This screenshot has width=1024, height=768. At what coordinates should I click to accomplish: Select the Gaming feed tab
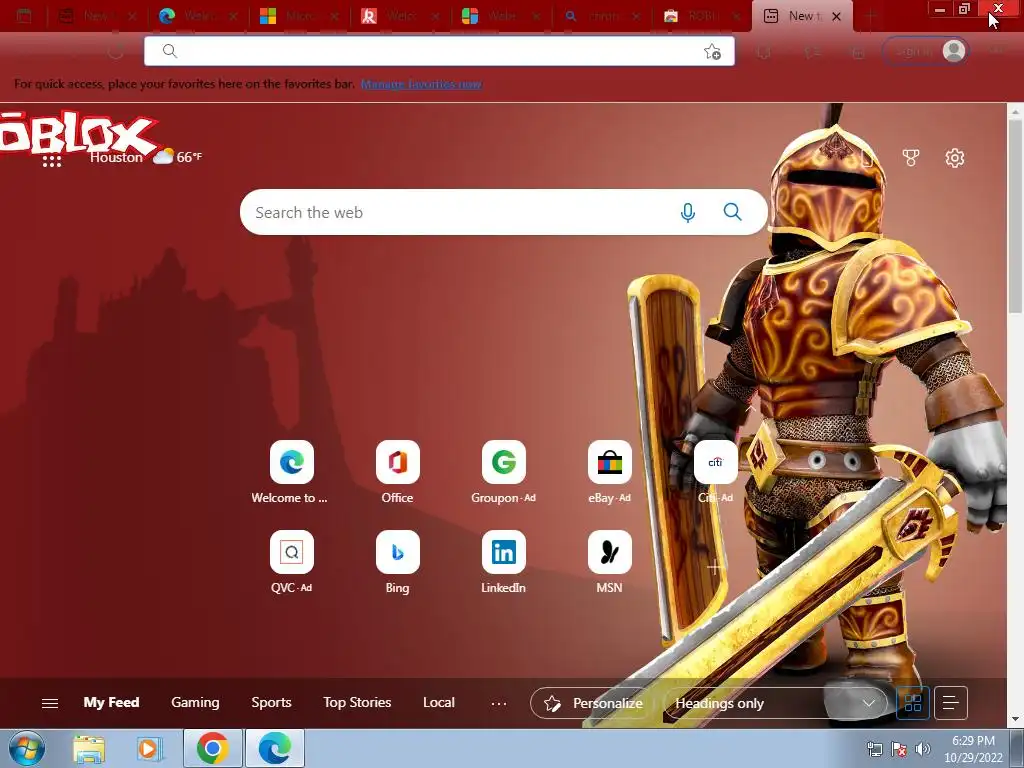[195, 703]
